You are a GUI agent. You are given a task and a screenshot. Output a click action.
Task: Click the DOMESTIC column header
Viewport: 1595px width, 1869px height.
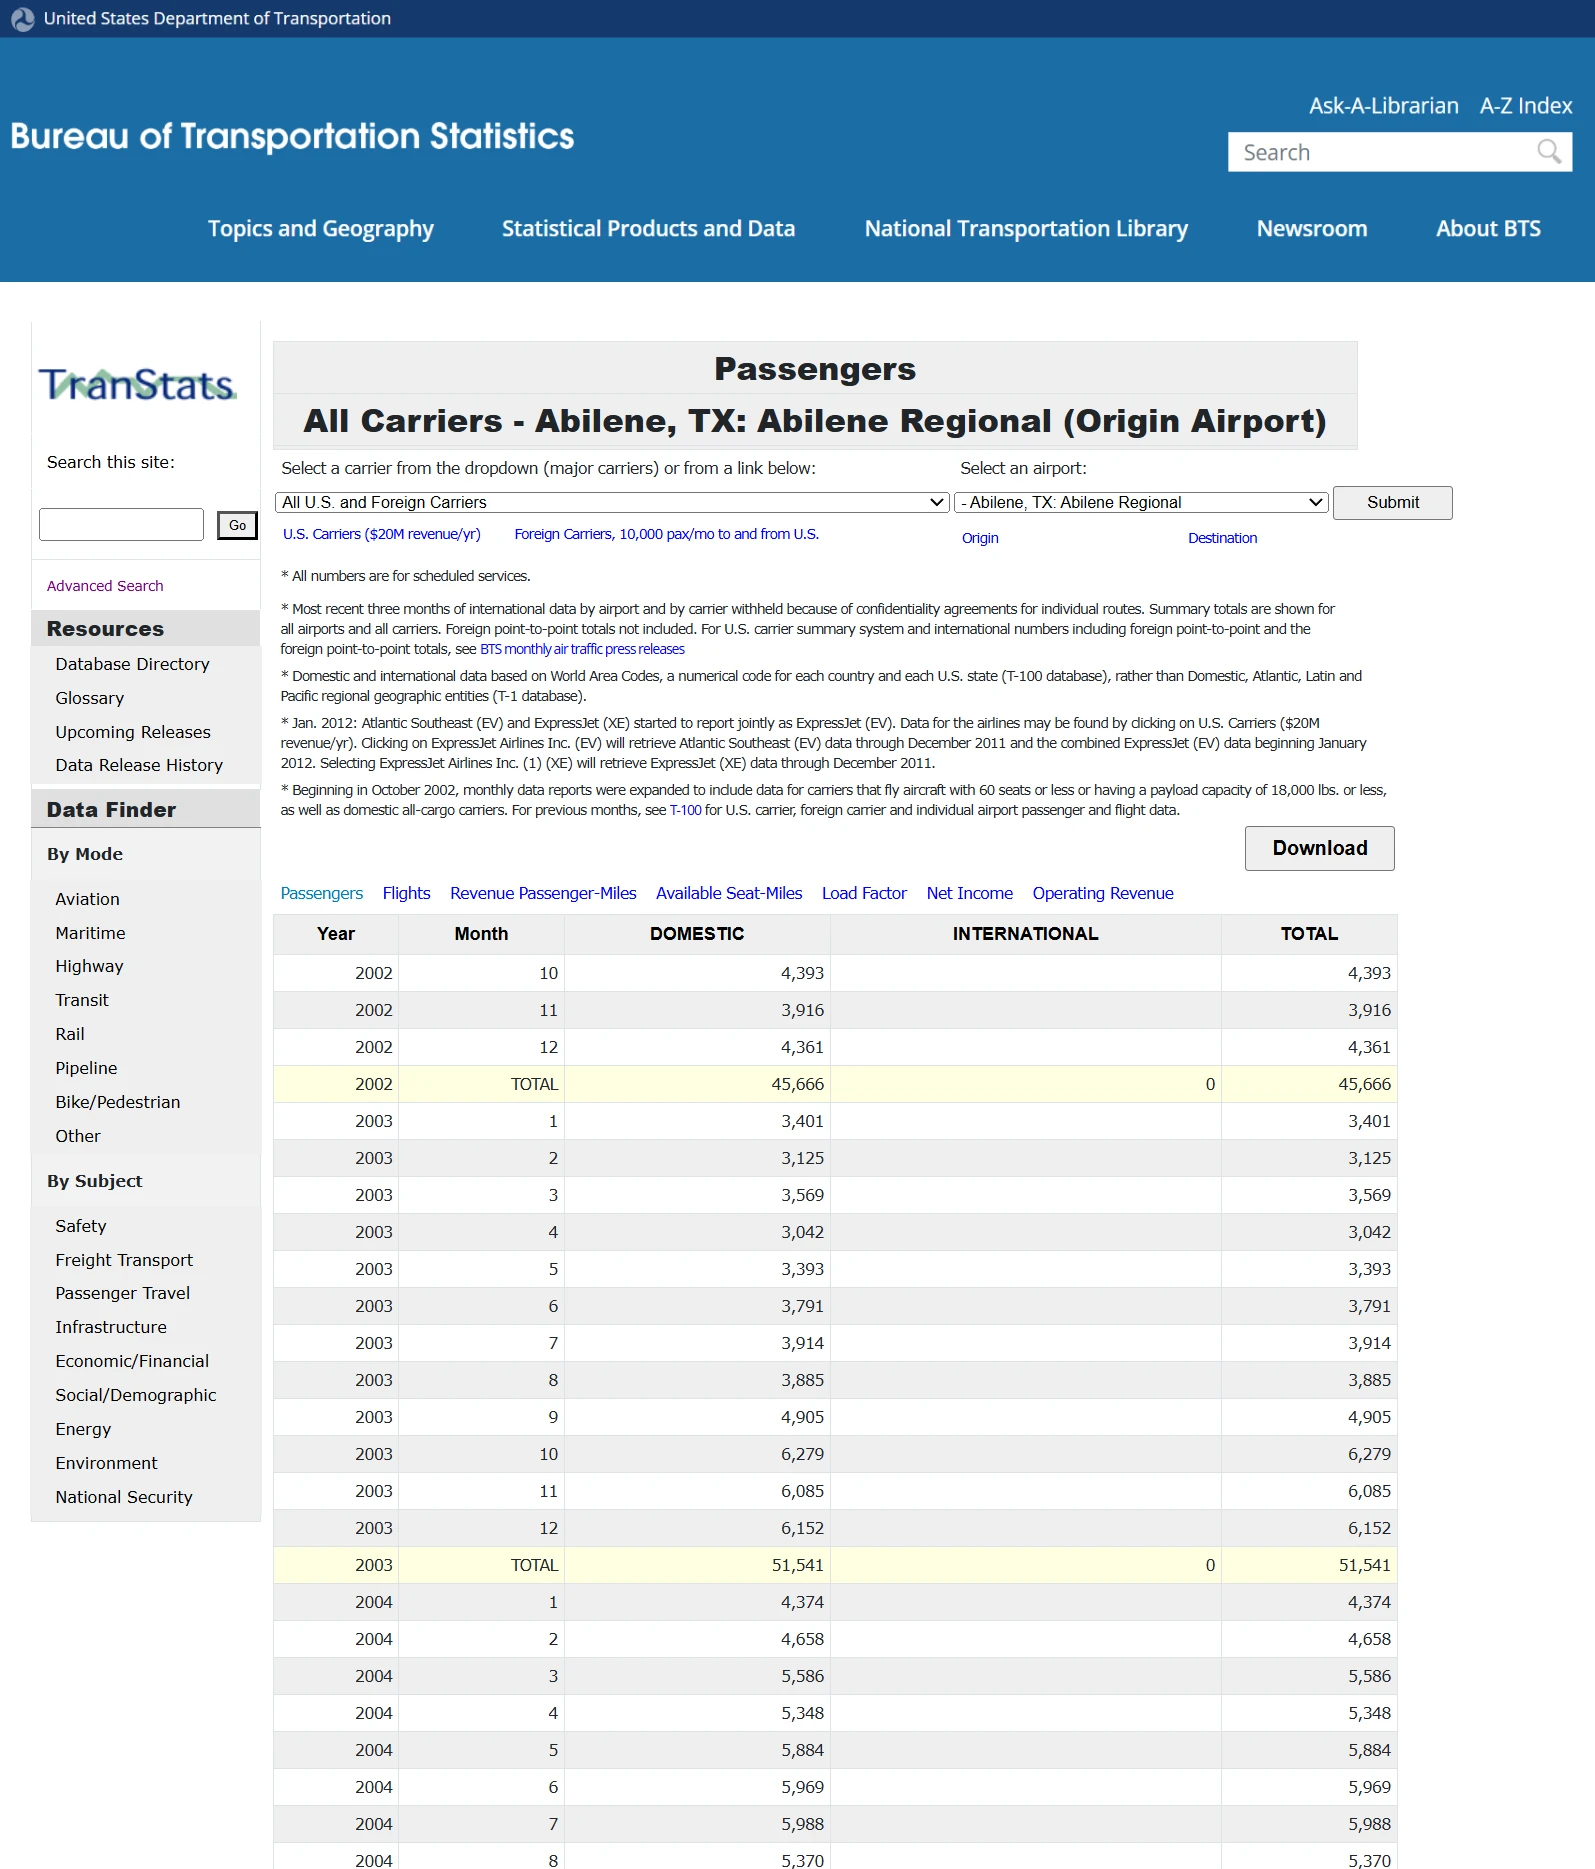pyautogui.click(x=697, y=934)
